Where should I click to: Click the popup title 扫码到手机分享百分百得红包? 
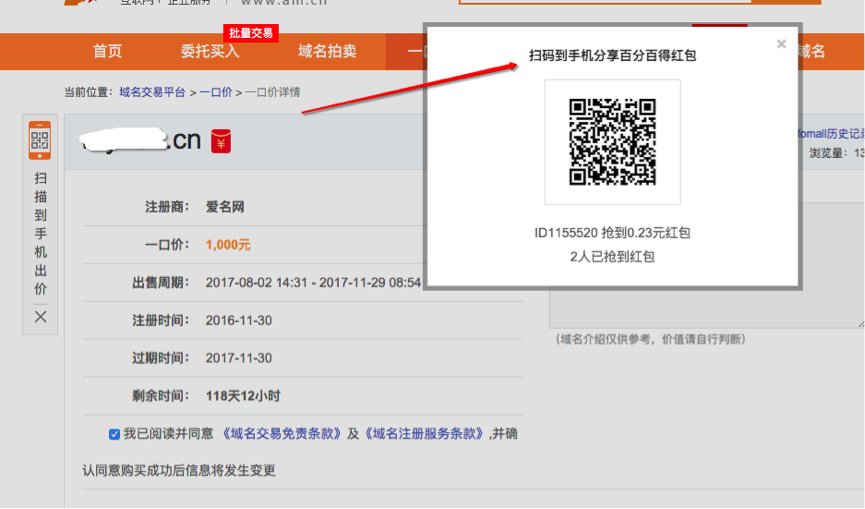[612, 55]
